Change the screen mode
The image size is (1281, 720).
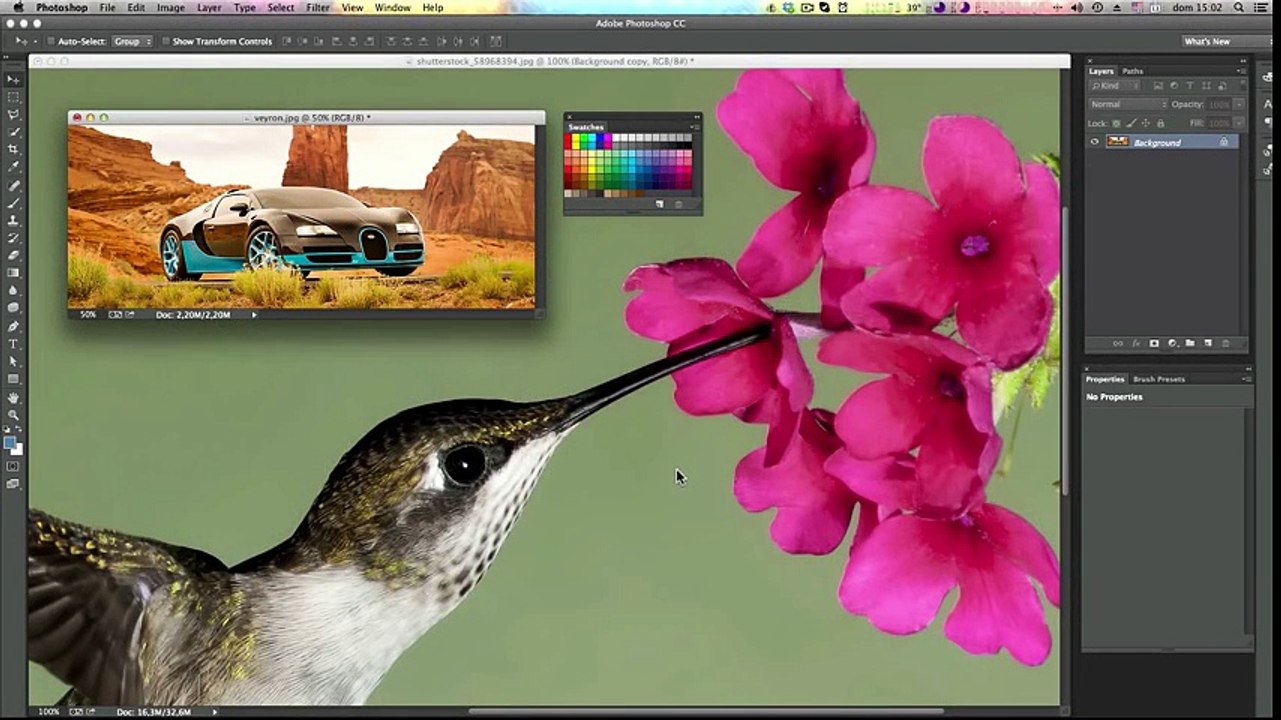[13, 484]
